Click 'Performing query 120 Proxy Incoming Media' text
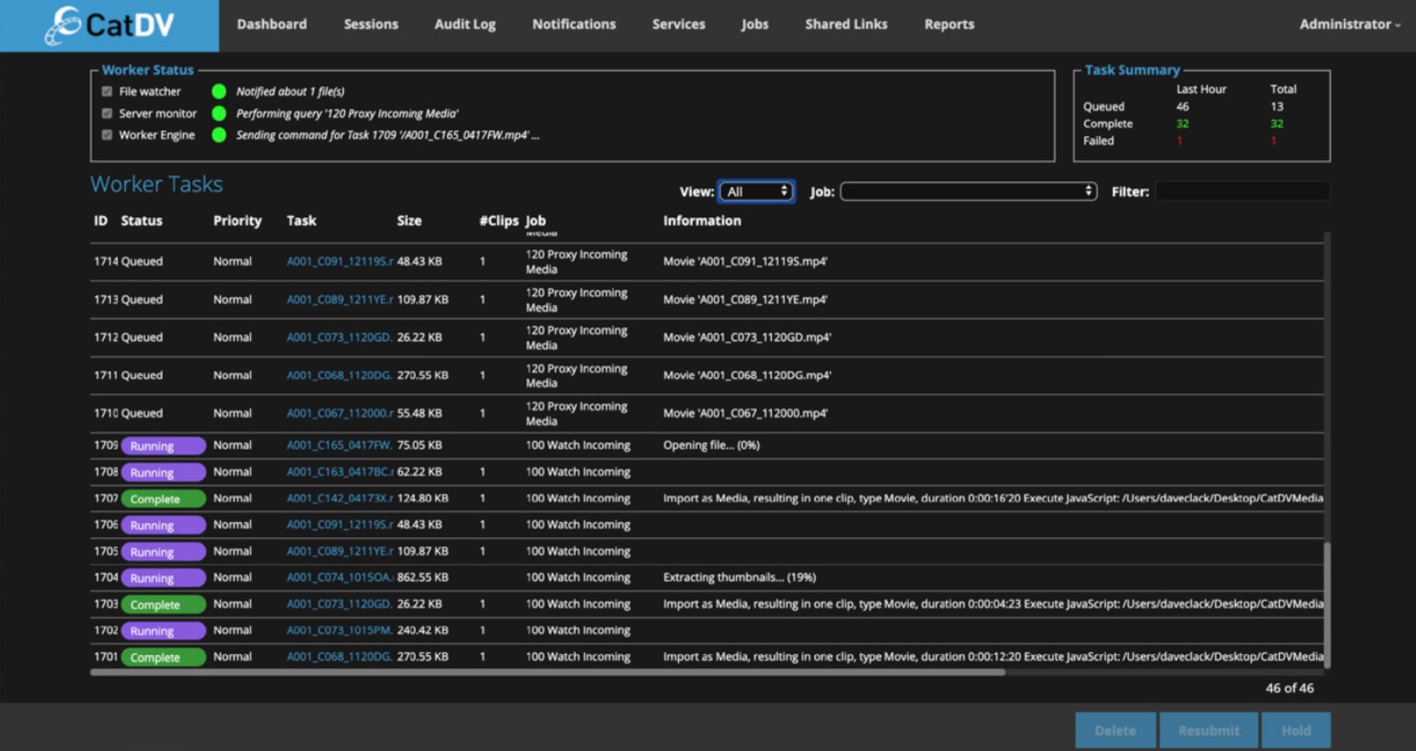The height and width of the screenshot is (751, 1416). tap(347, 114)
